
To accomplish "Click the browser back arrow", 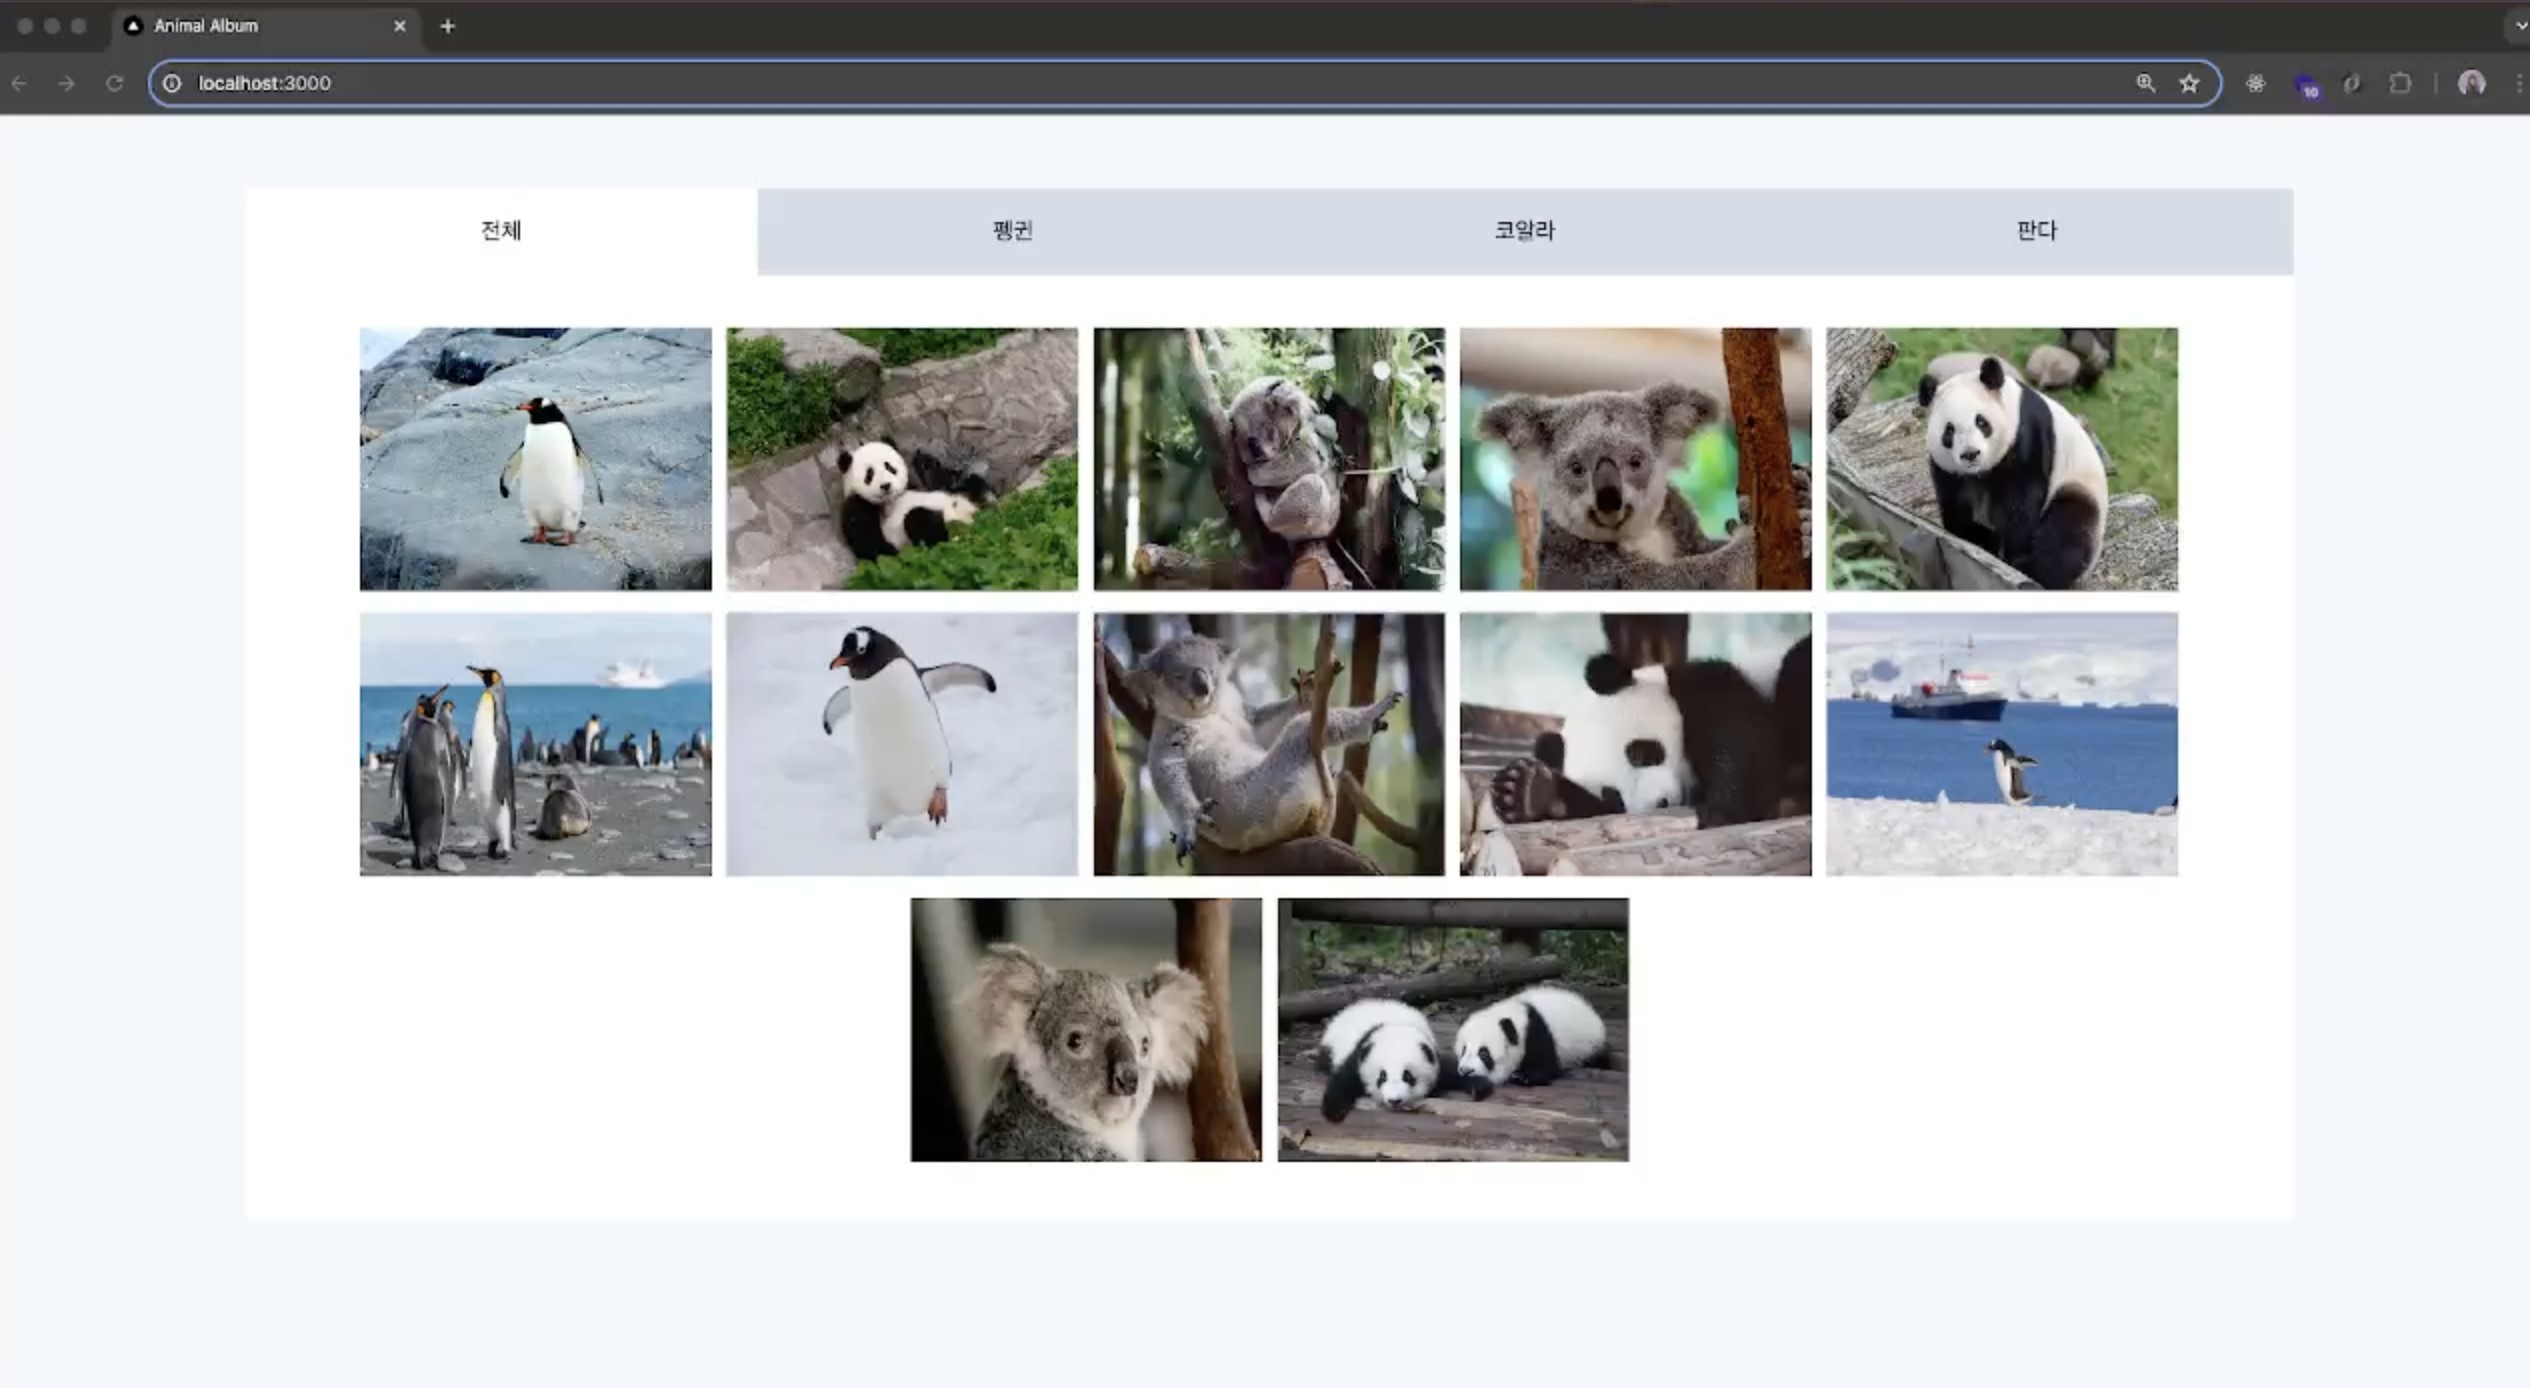I will coord(19,83).
